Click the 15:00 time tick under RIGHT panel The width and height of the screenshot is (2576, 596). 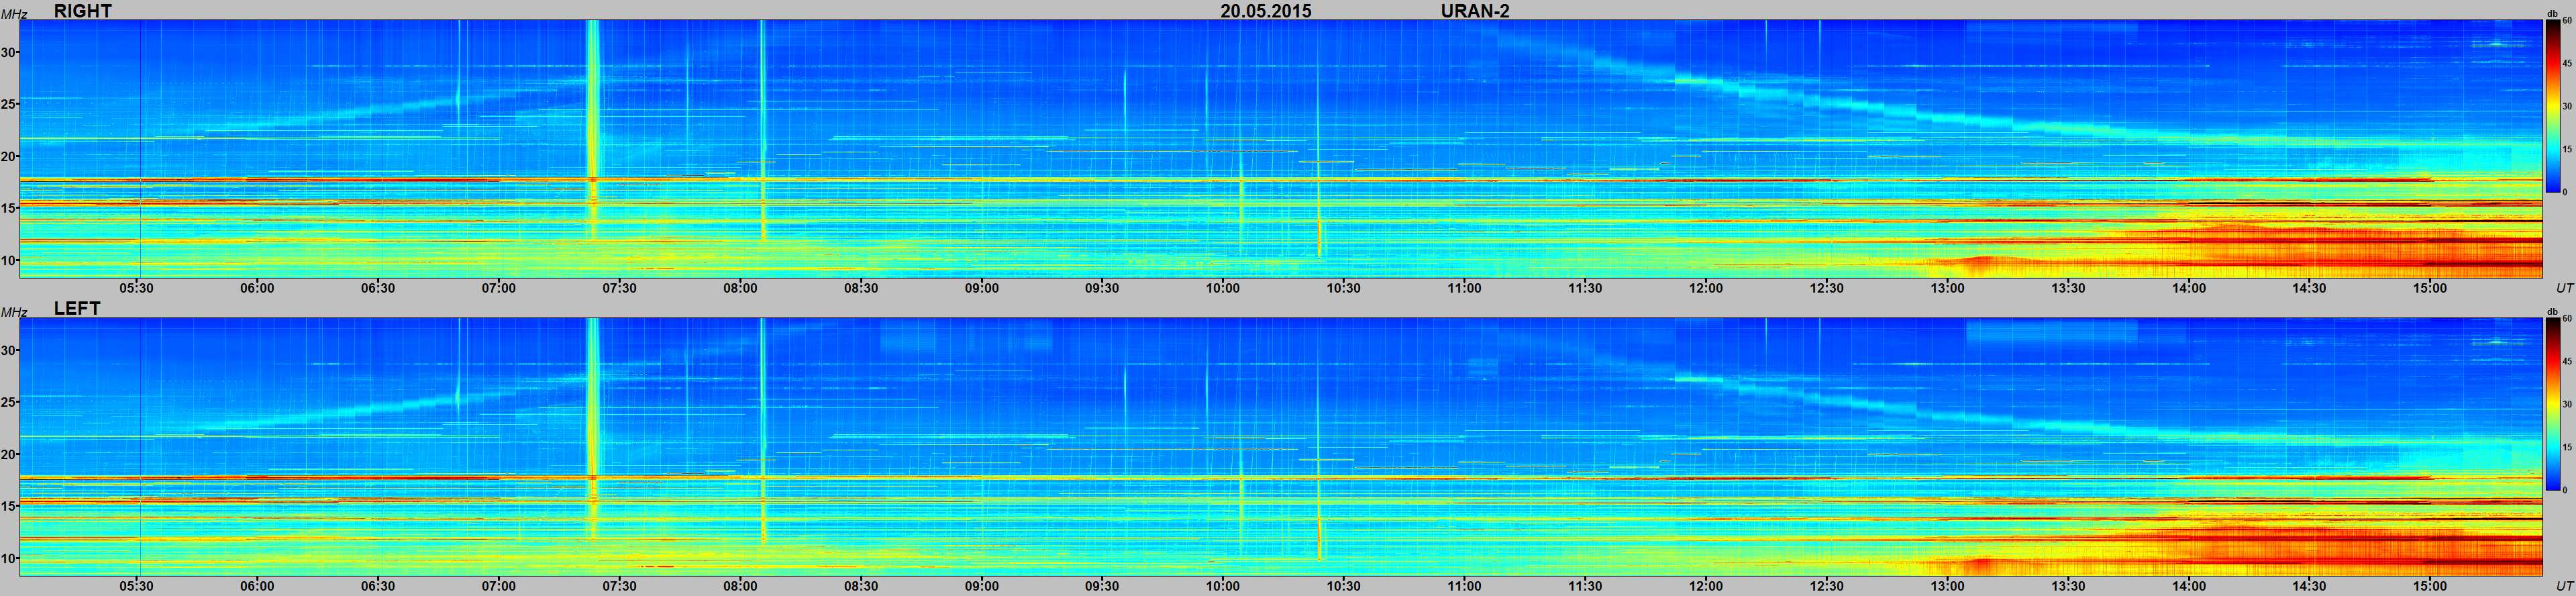(x=2430, y=288)
